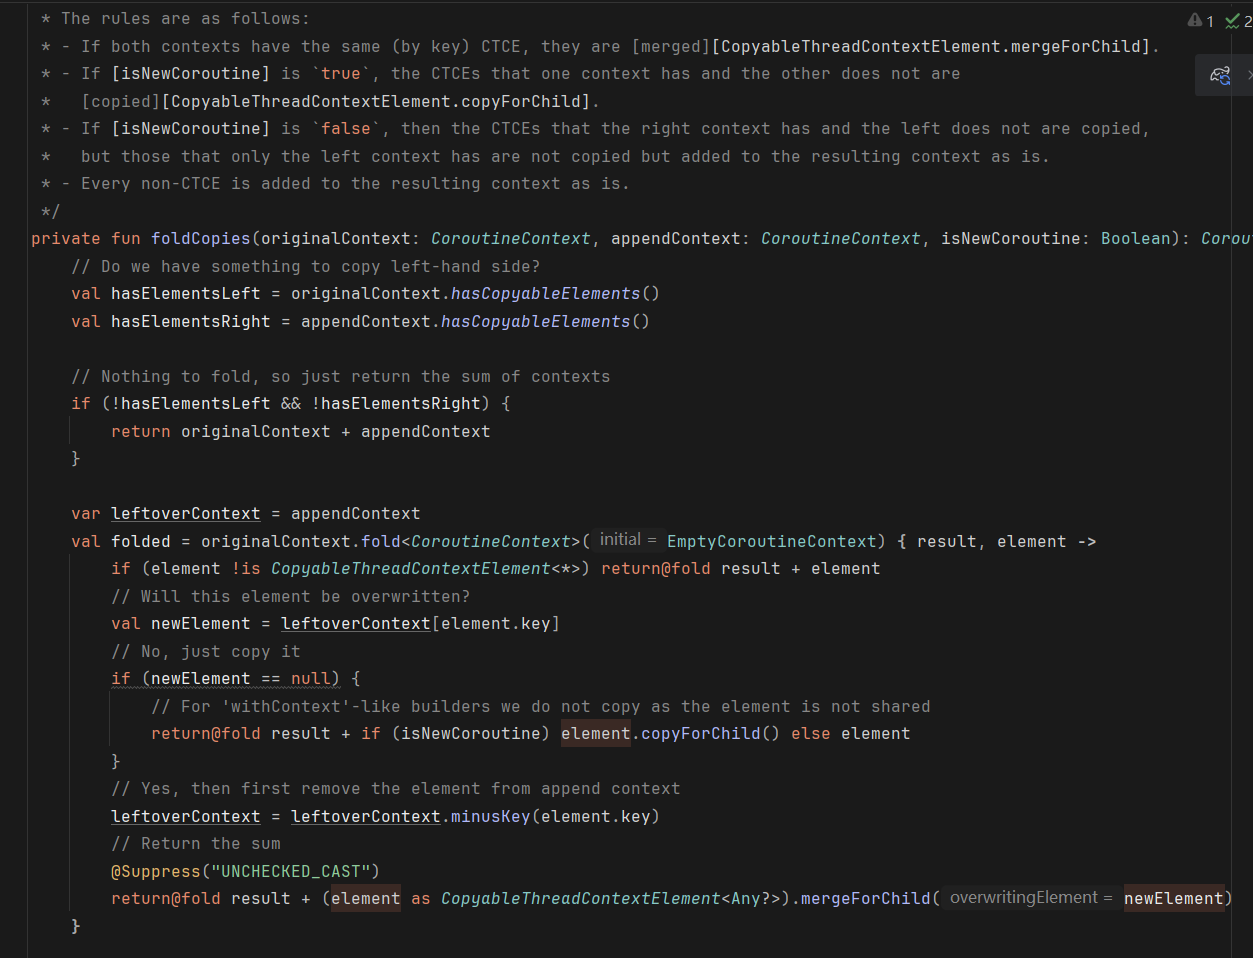The image size is (1253, 958).
Task: Click hasCopyableElements() on the appendContext line
Action: [545, 321]
